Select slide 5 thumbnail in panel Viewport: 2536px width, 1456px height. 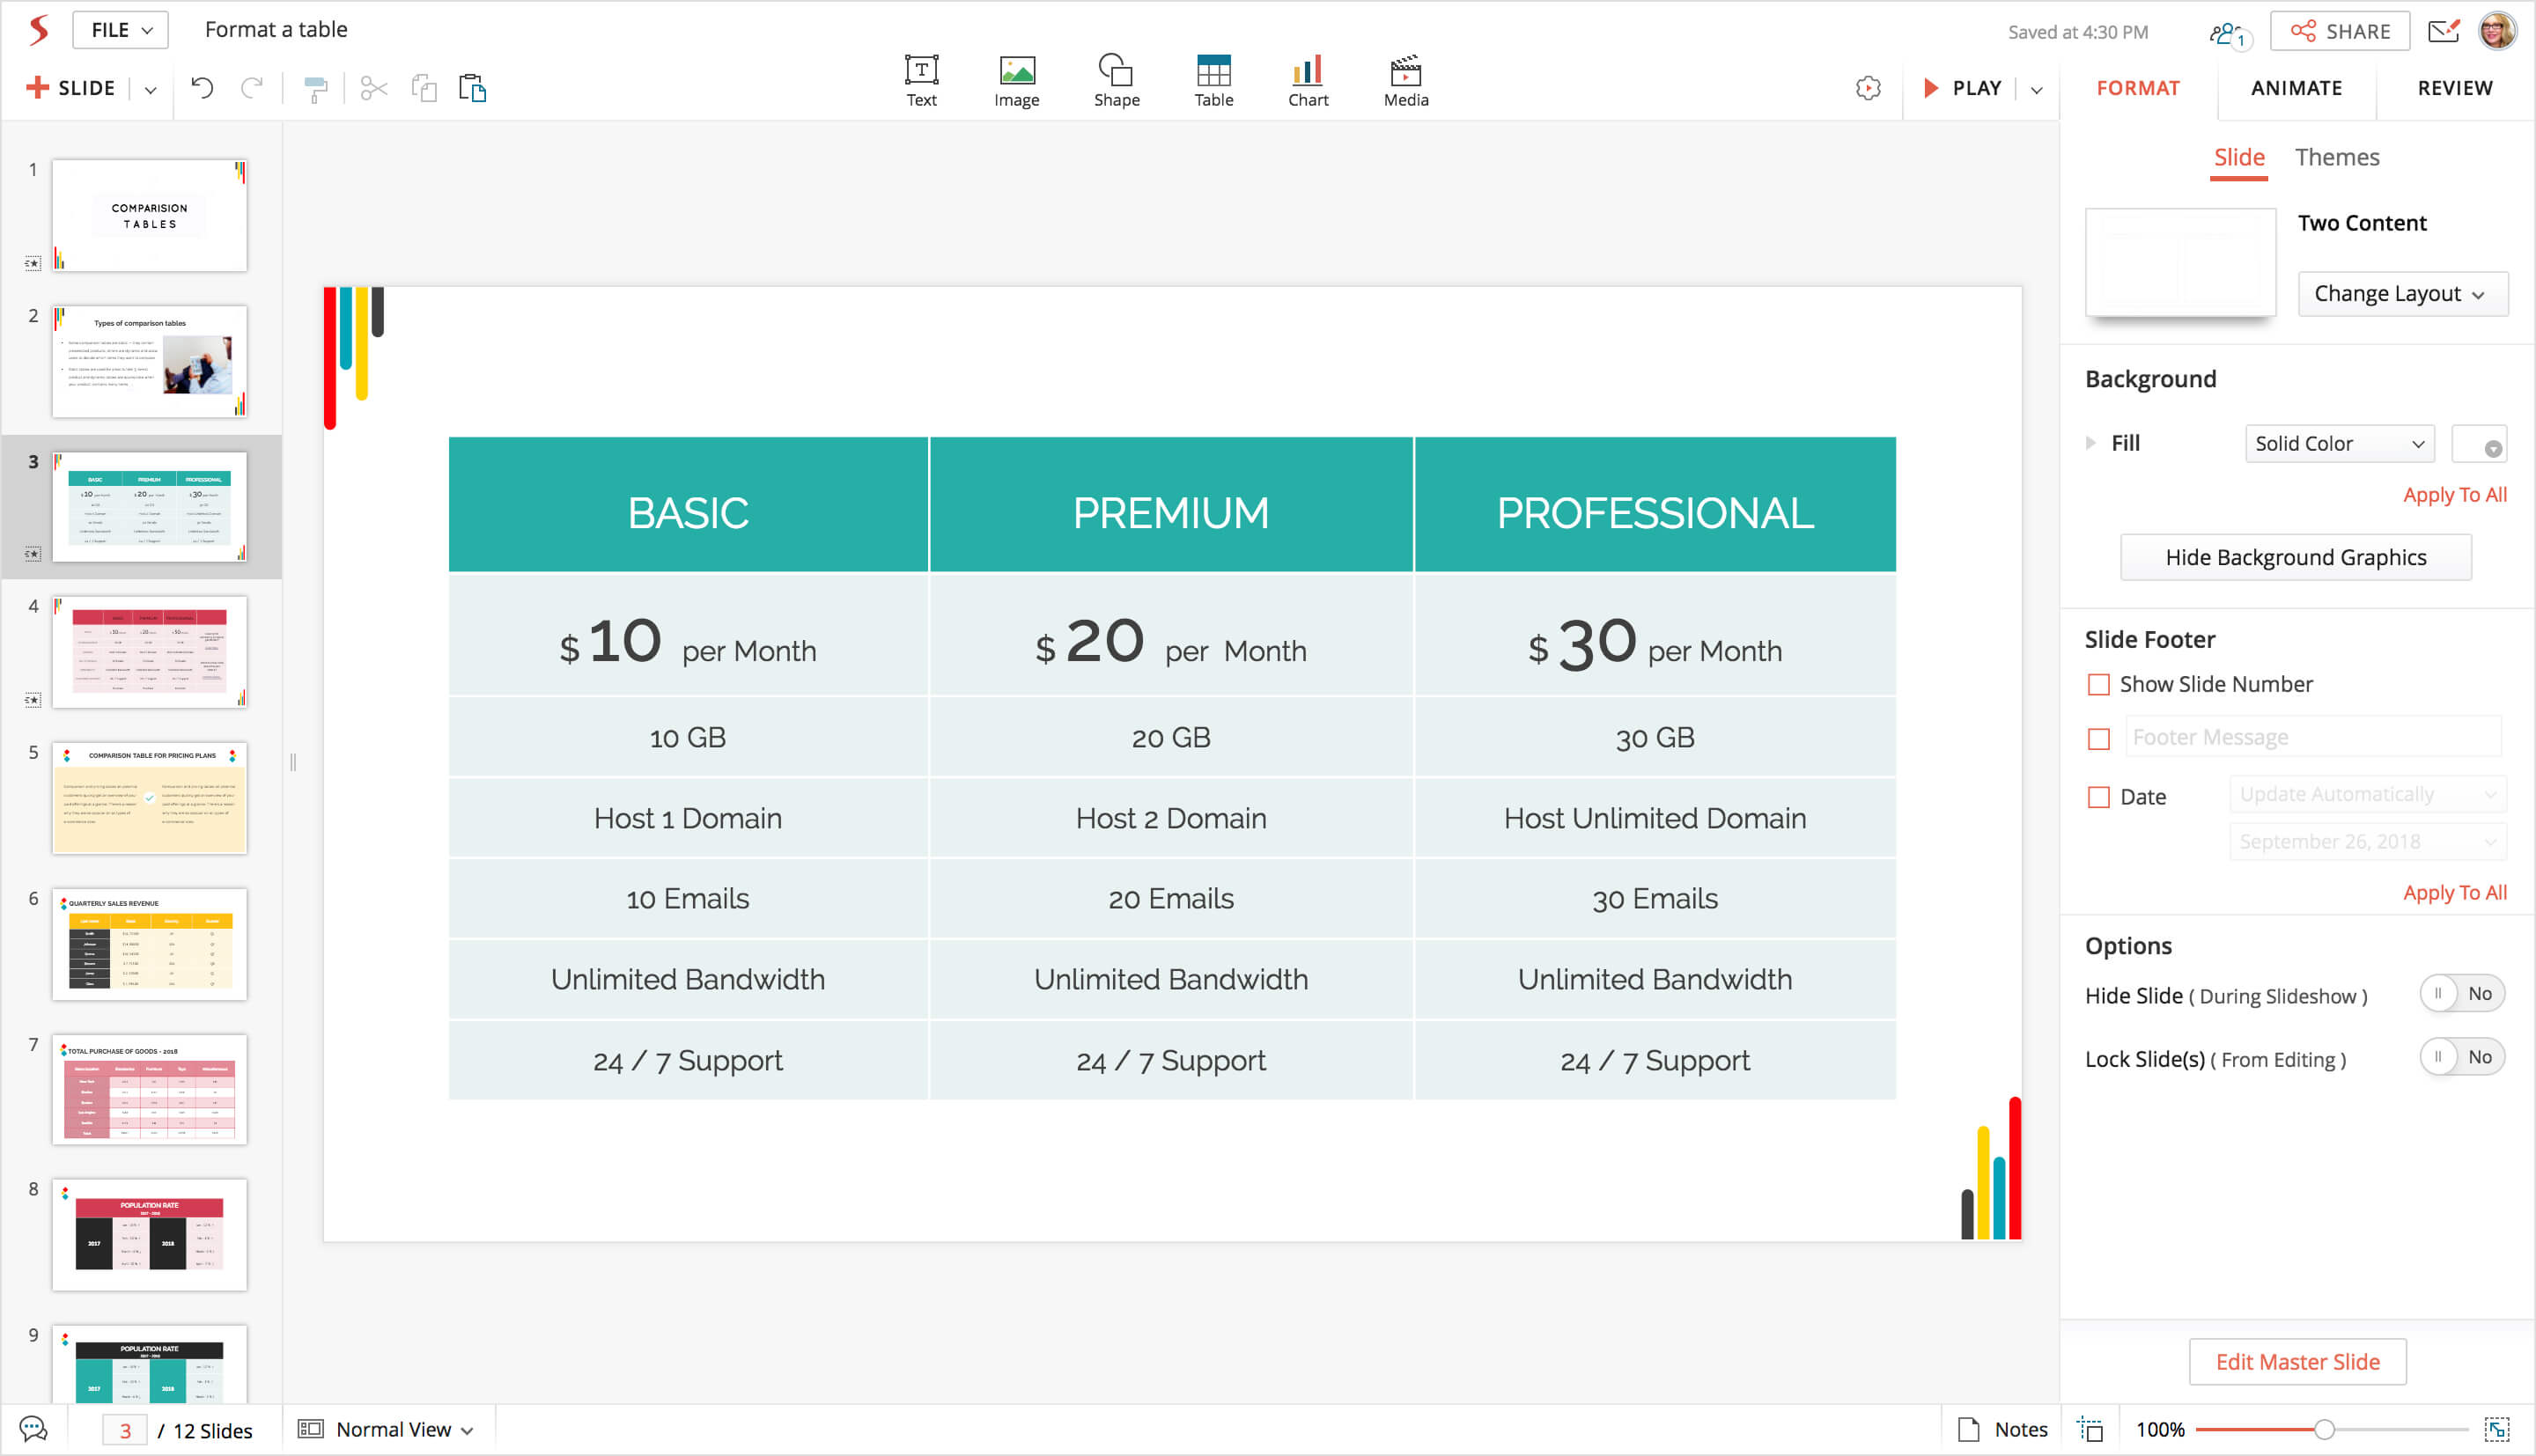pyautogui.click(x=149, y=797)
